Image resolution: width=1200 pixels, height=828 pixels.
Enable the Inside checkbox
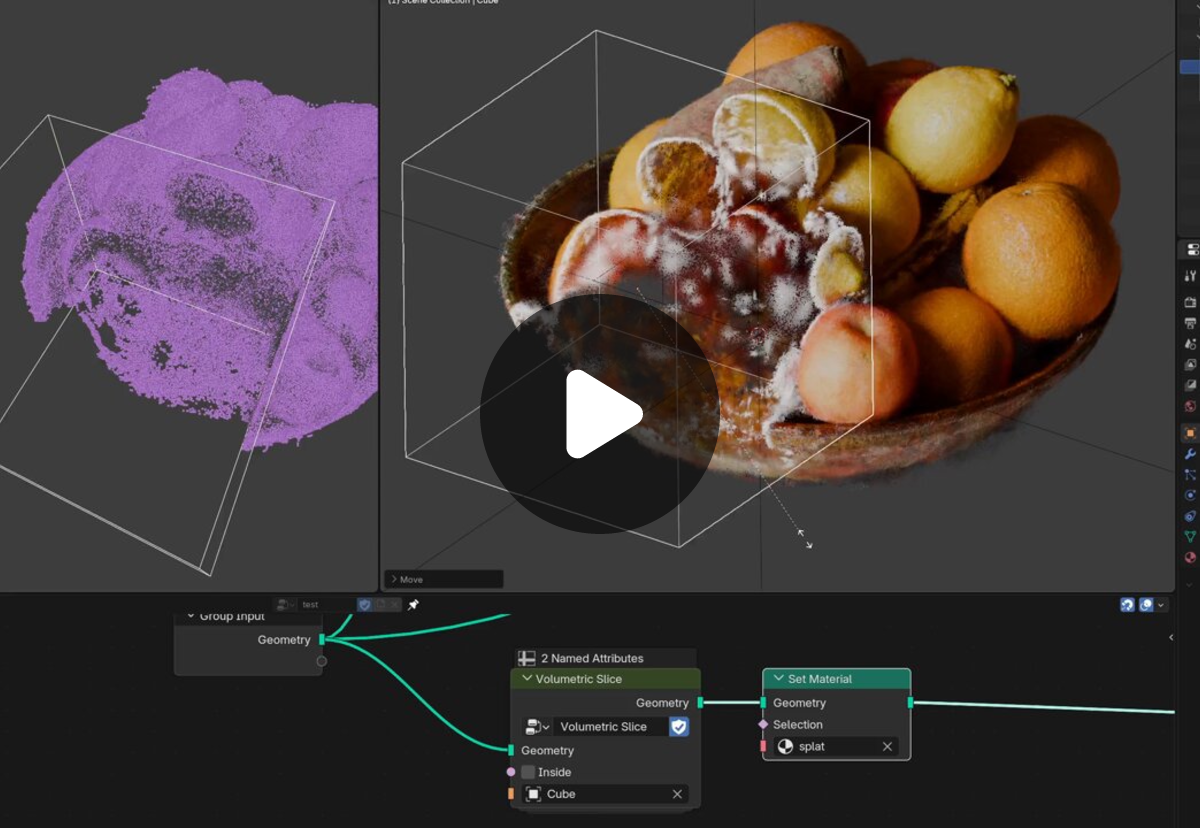point(528,772)
